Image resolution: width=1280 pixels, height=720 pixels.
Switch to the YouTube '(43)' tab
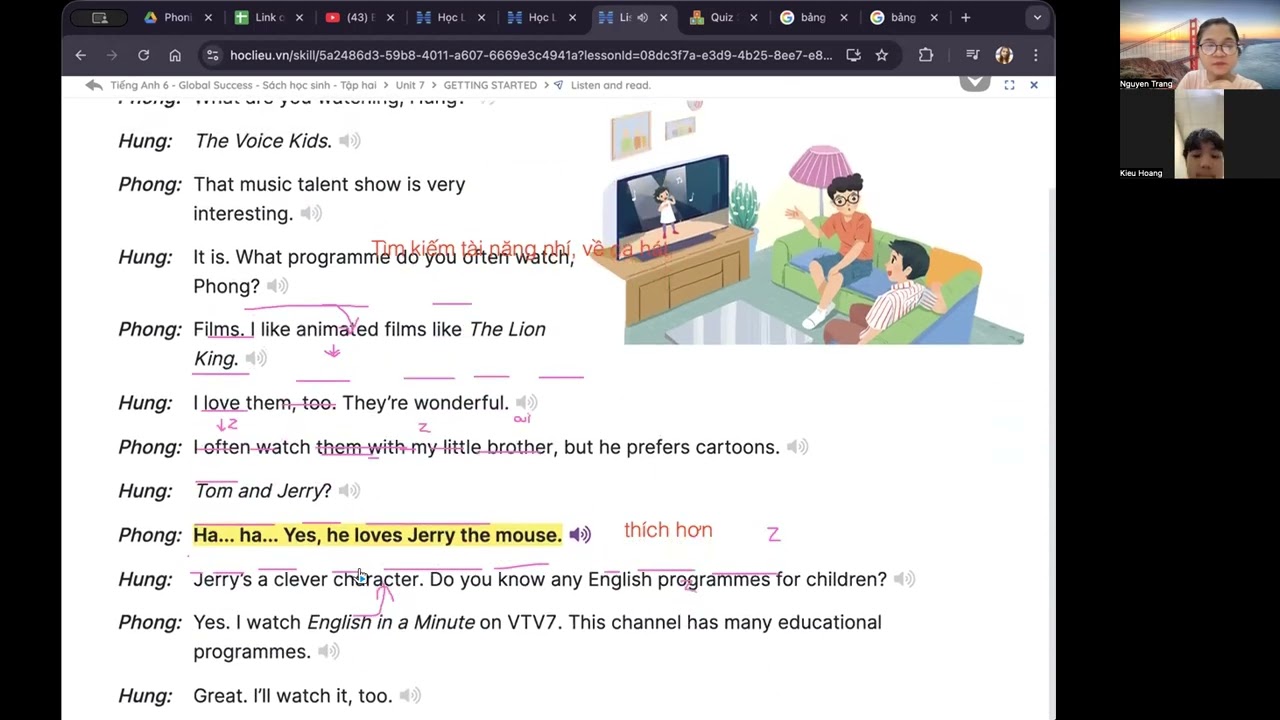point(360,17)
